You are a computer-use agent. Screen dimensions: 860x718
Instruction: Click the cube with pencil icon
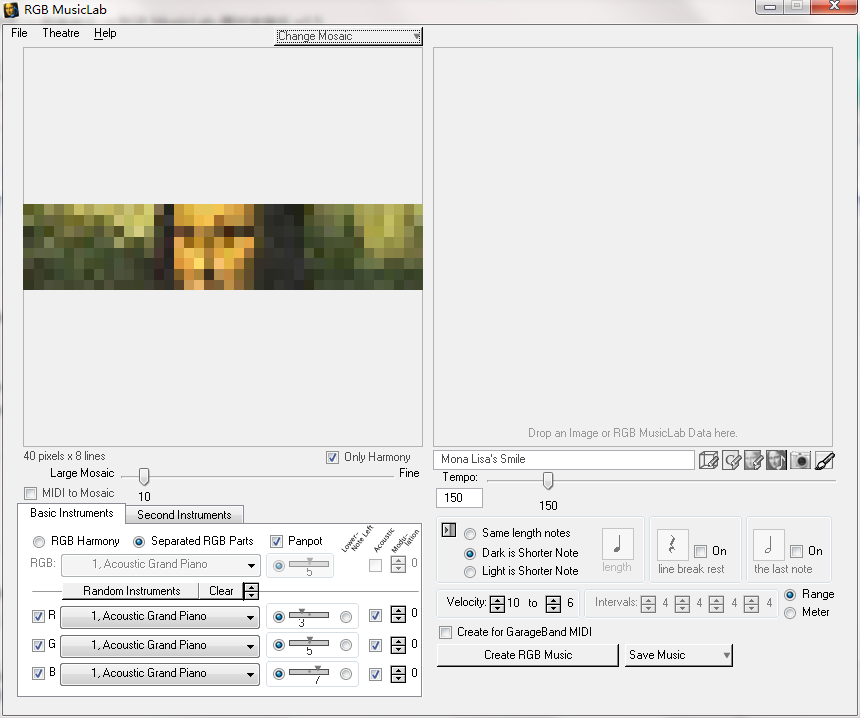click(708, 460)
